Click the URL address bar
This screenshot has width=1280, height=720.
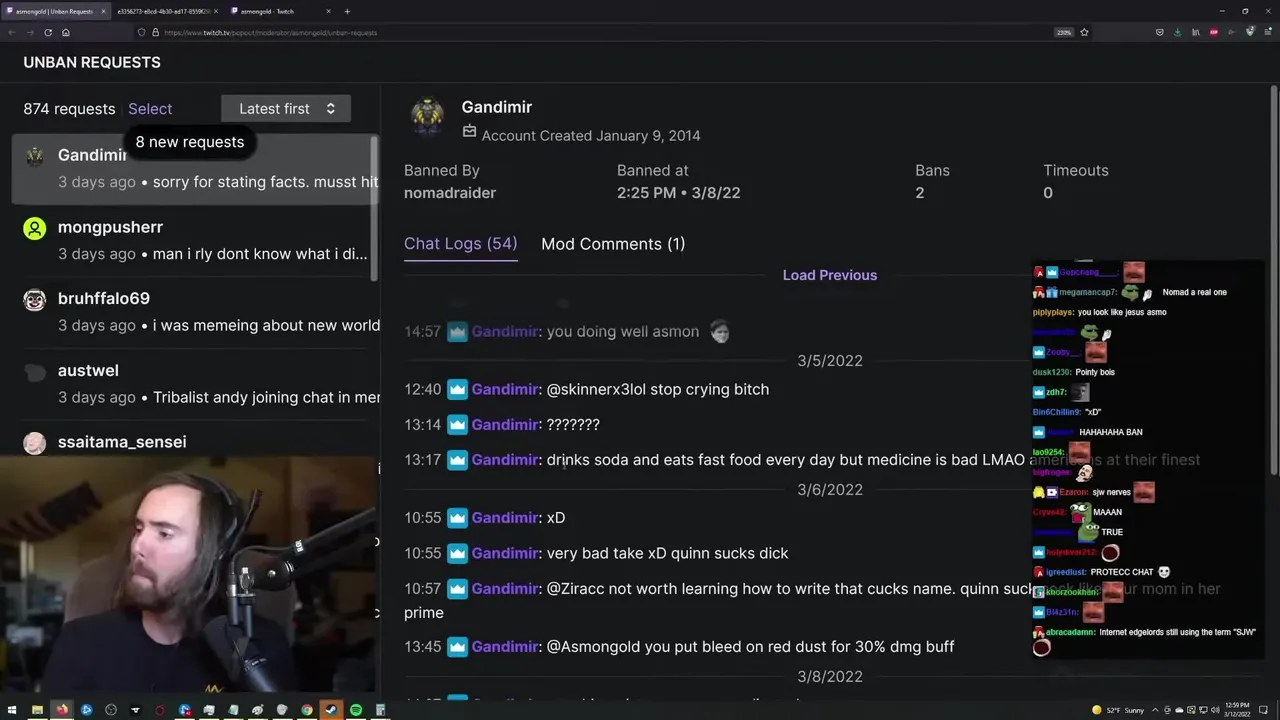point(600,32)
